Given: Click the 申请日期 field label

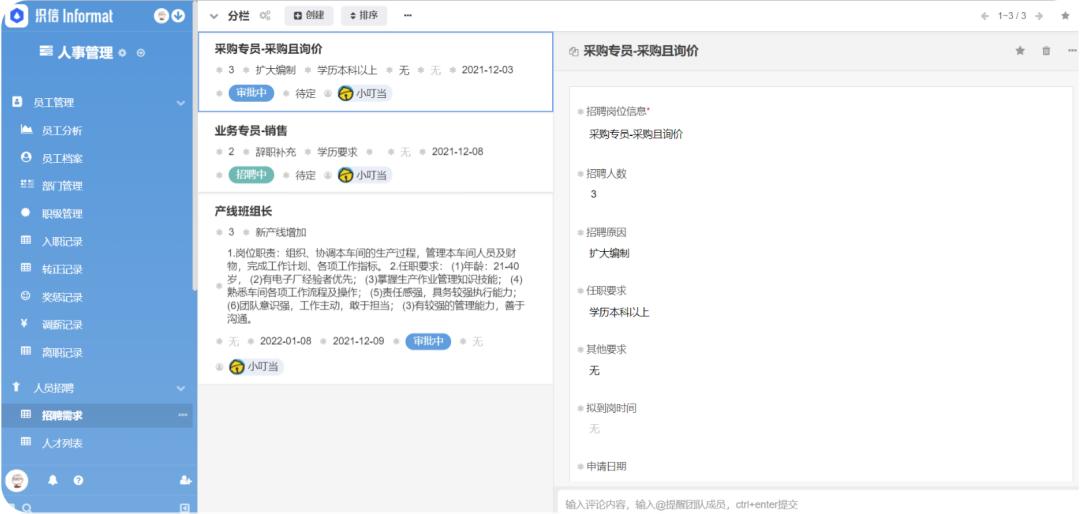Looking at the screenshot, I should coord(606,466).
